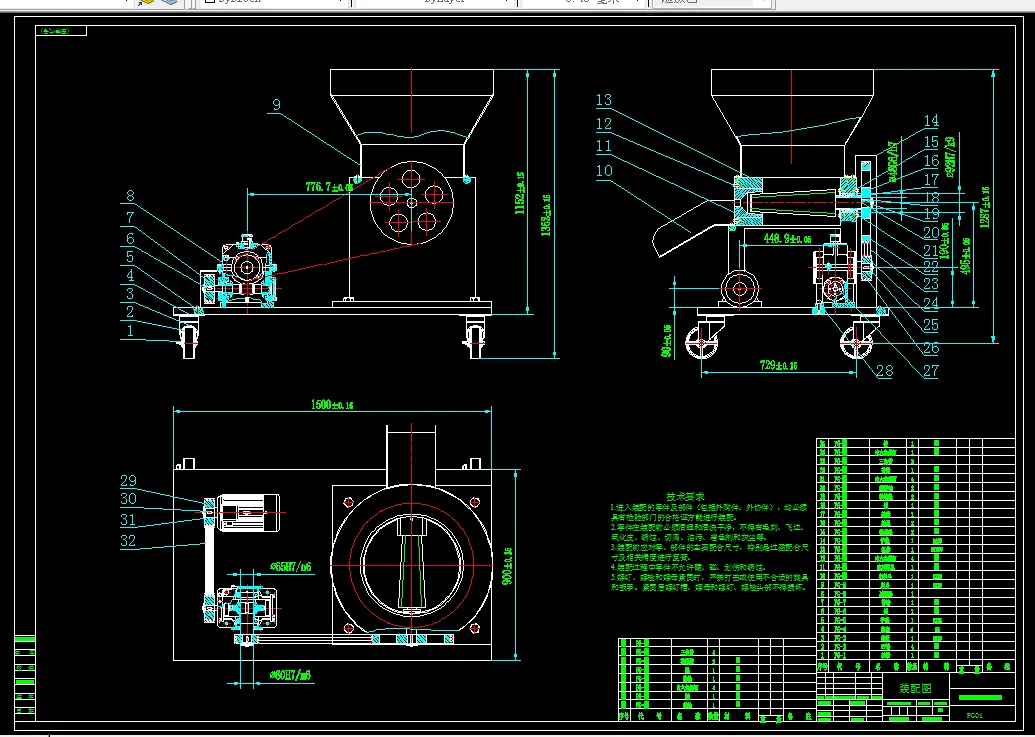Select part balloon number 7
Image resolution: width=1035 pixels, height=737 pixels.
(131, 217)
